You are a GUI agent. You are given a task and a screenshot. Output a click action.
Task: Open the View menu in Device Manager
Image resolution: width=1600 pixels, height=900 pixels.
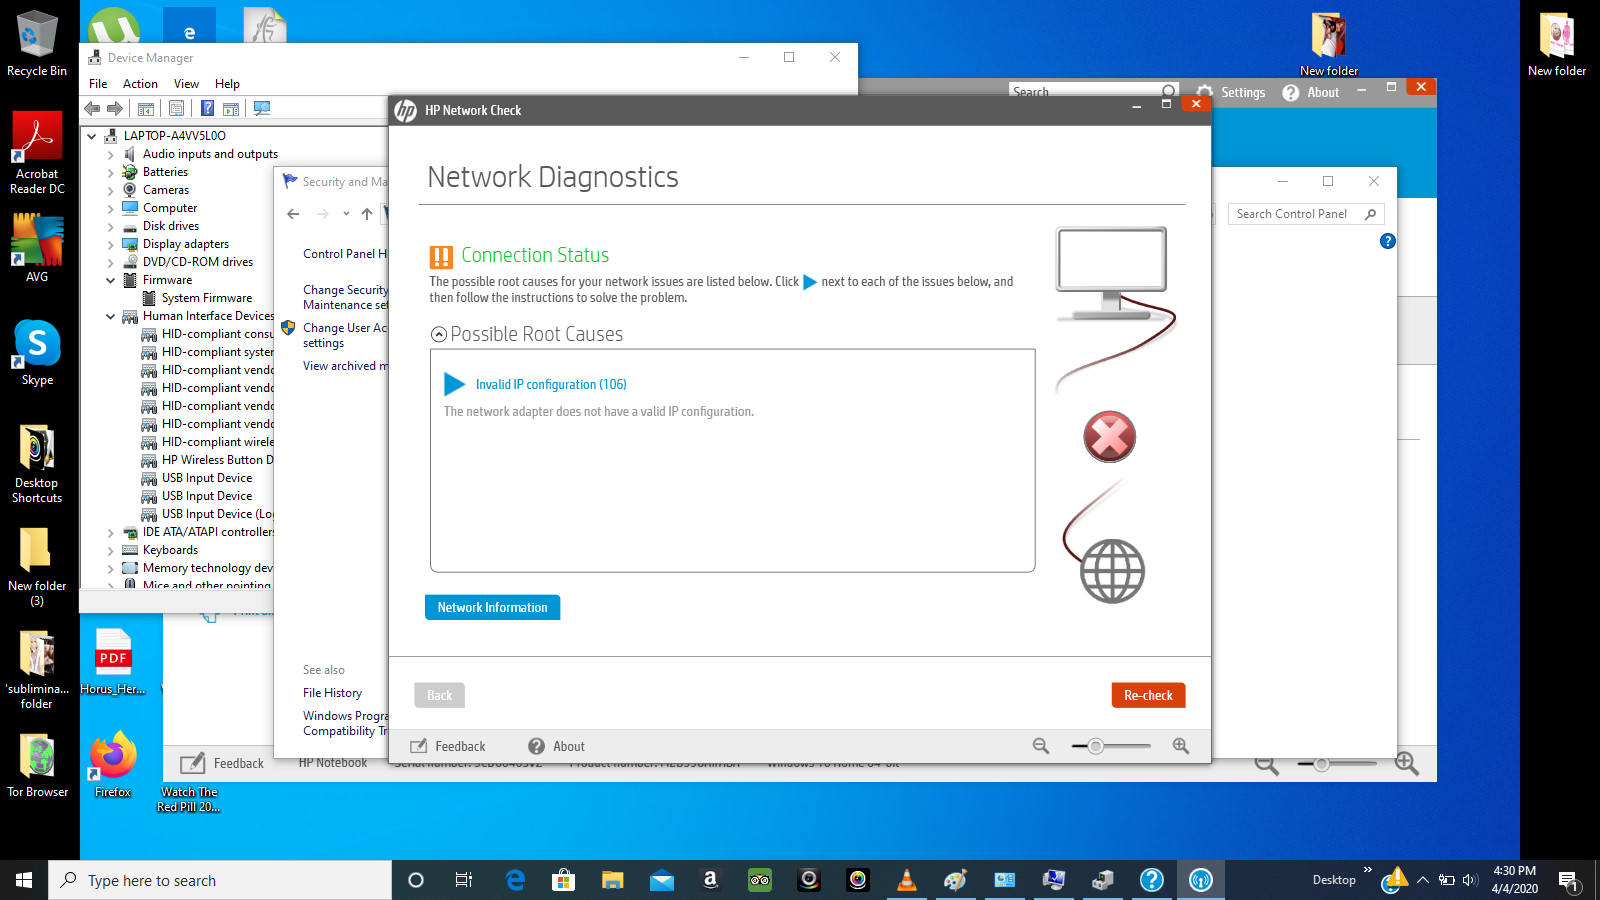186,84
